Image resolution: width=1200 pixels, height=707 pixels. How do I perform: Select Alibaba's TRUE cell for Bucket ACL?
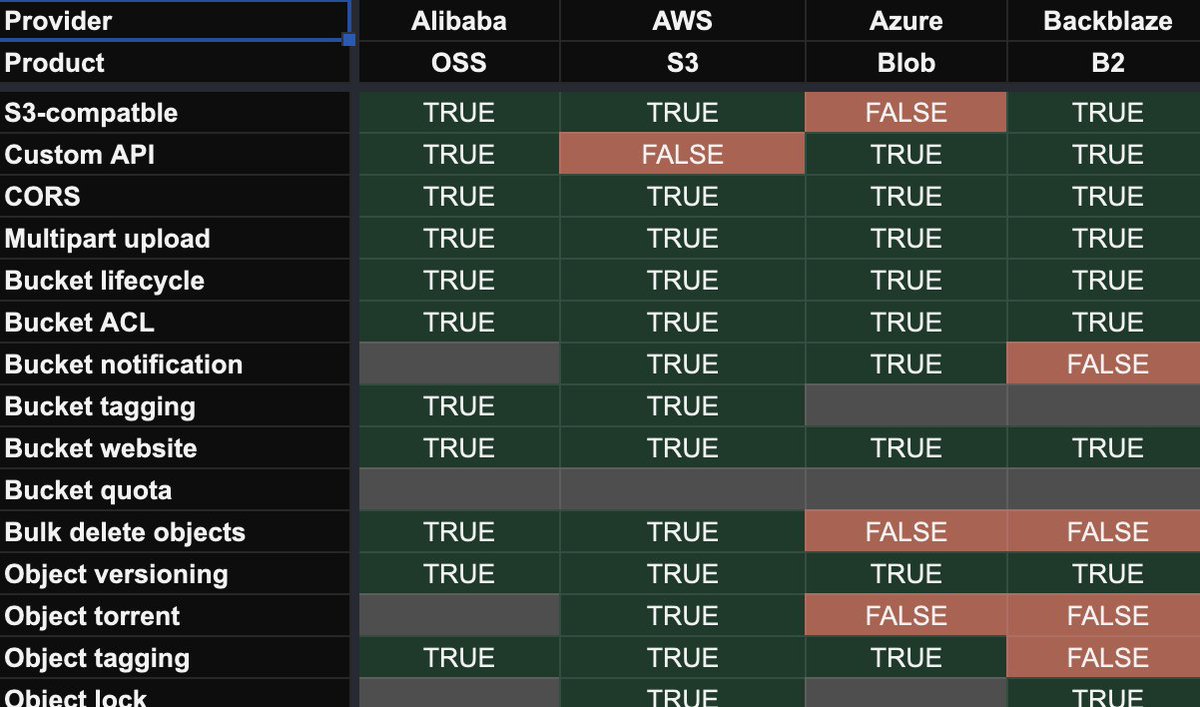tap(459, 322)
